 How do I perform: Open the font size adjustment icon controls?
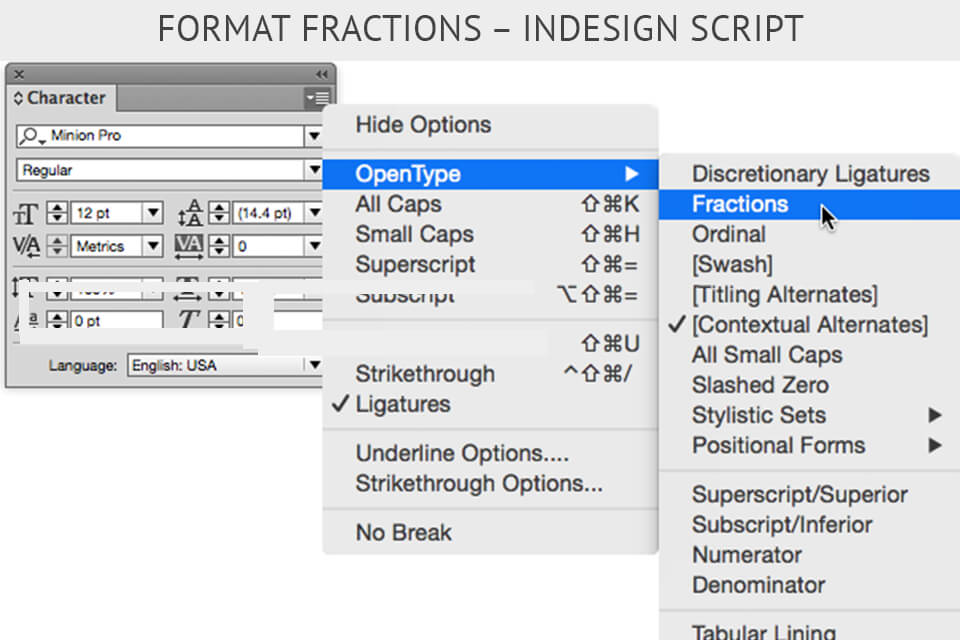tap(30, 212)
